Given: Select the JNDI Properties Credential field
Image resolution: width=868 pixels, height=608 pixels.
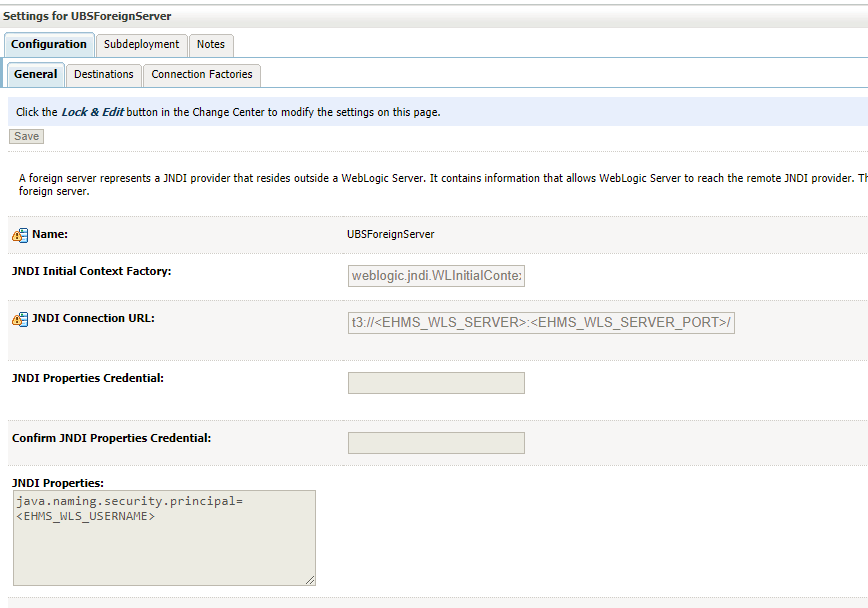Looking at the screenshot, I should (x=436, y=383).
